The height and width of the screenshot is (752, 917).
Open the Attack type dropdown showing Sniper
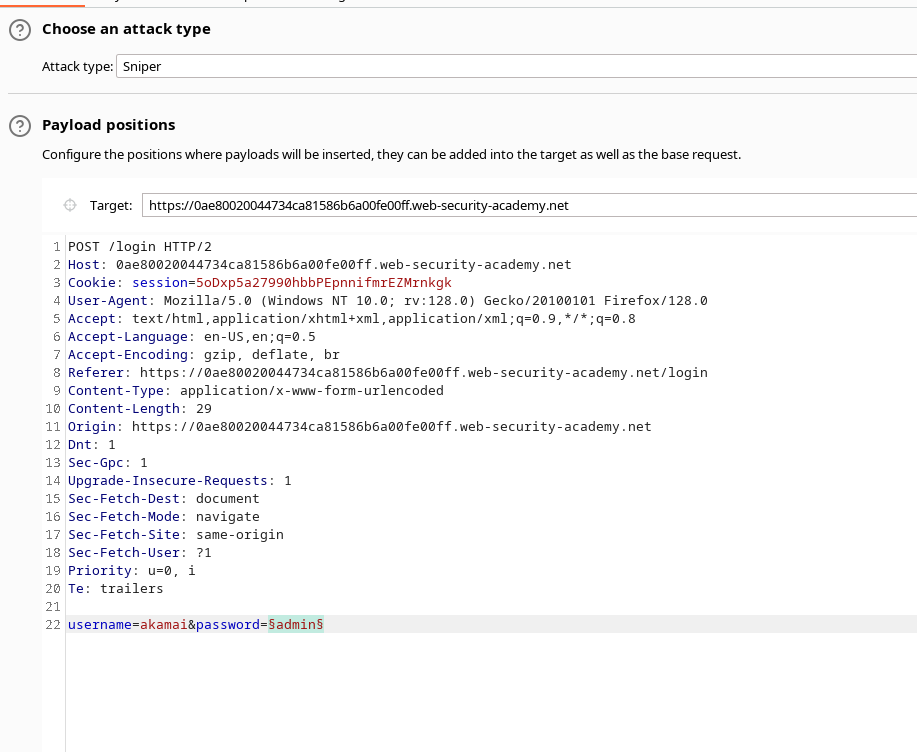point(515,66)
